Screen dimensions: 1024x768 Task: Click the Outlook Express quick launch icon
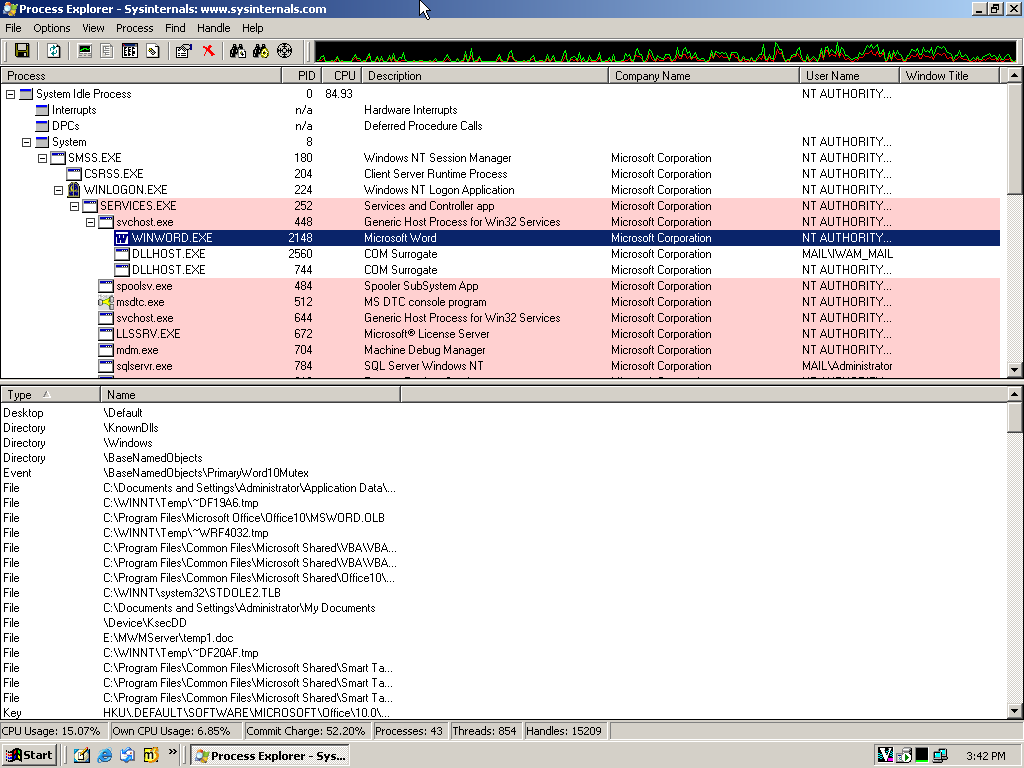[x=127, y=756]
